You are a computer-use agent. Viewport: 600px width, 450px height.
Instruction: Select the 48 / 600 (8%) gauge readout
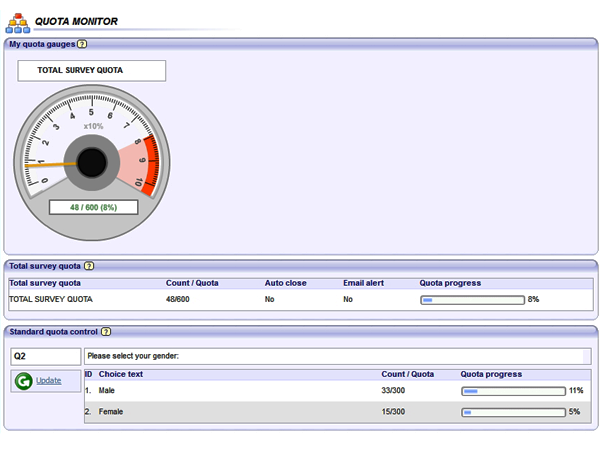coord(93,207)
